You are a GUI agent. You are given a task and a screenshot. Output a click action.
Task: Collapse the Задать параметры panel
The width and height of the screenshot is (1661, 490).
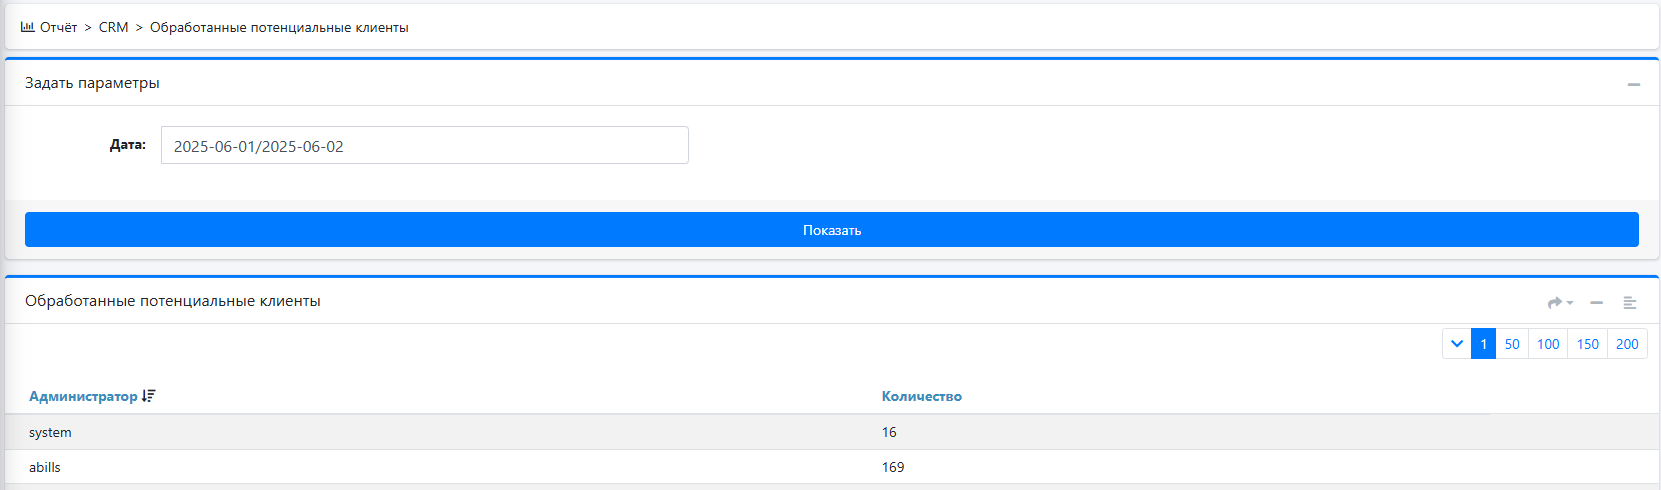point(1634,84)
